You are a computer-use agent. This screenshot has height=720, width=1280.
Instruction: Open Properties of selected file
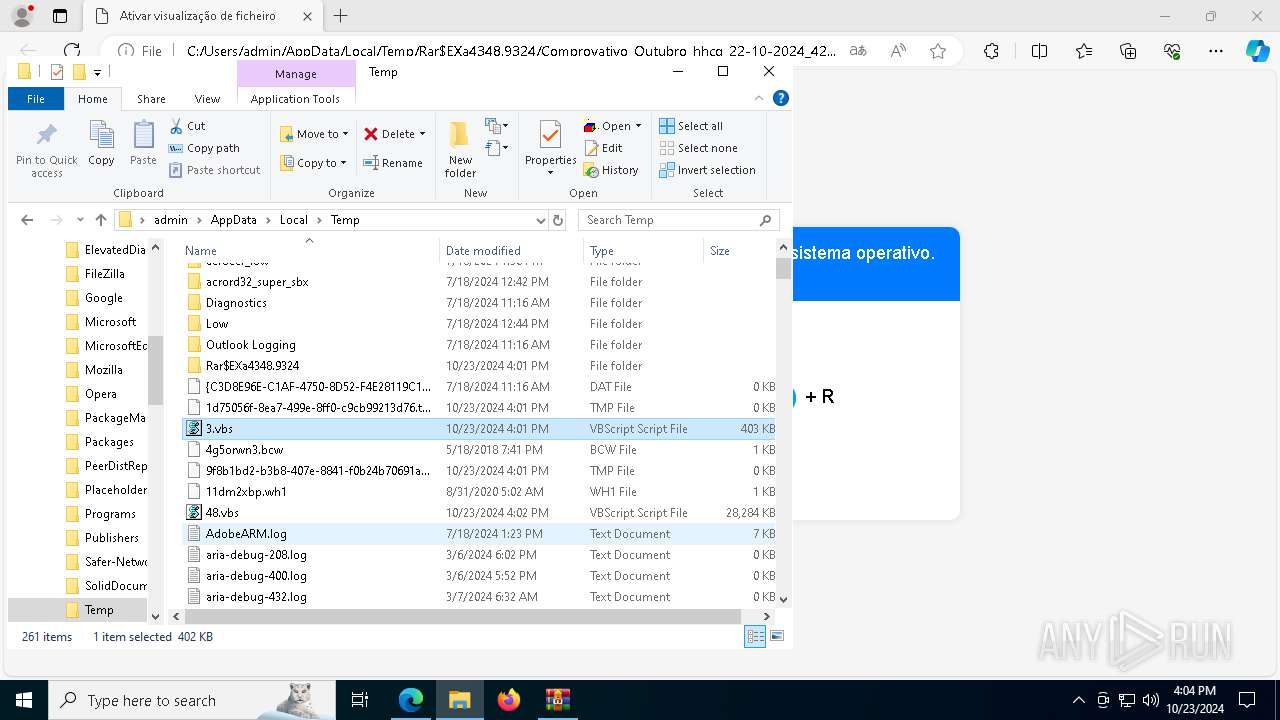(550, 148)
